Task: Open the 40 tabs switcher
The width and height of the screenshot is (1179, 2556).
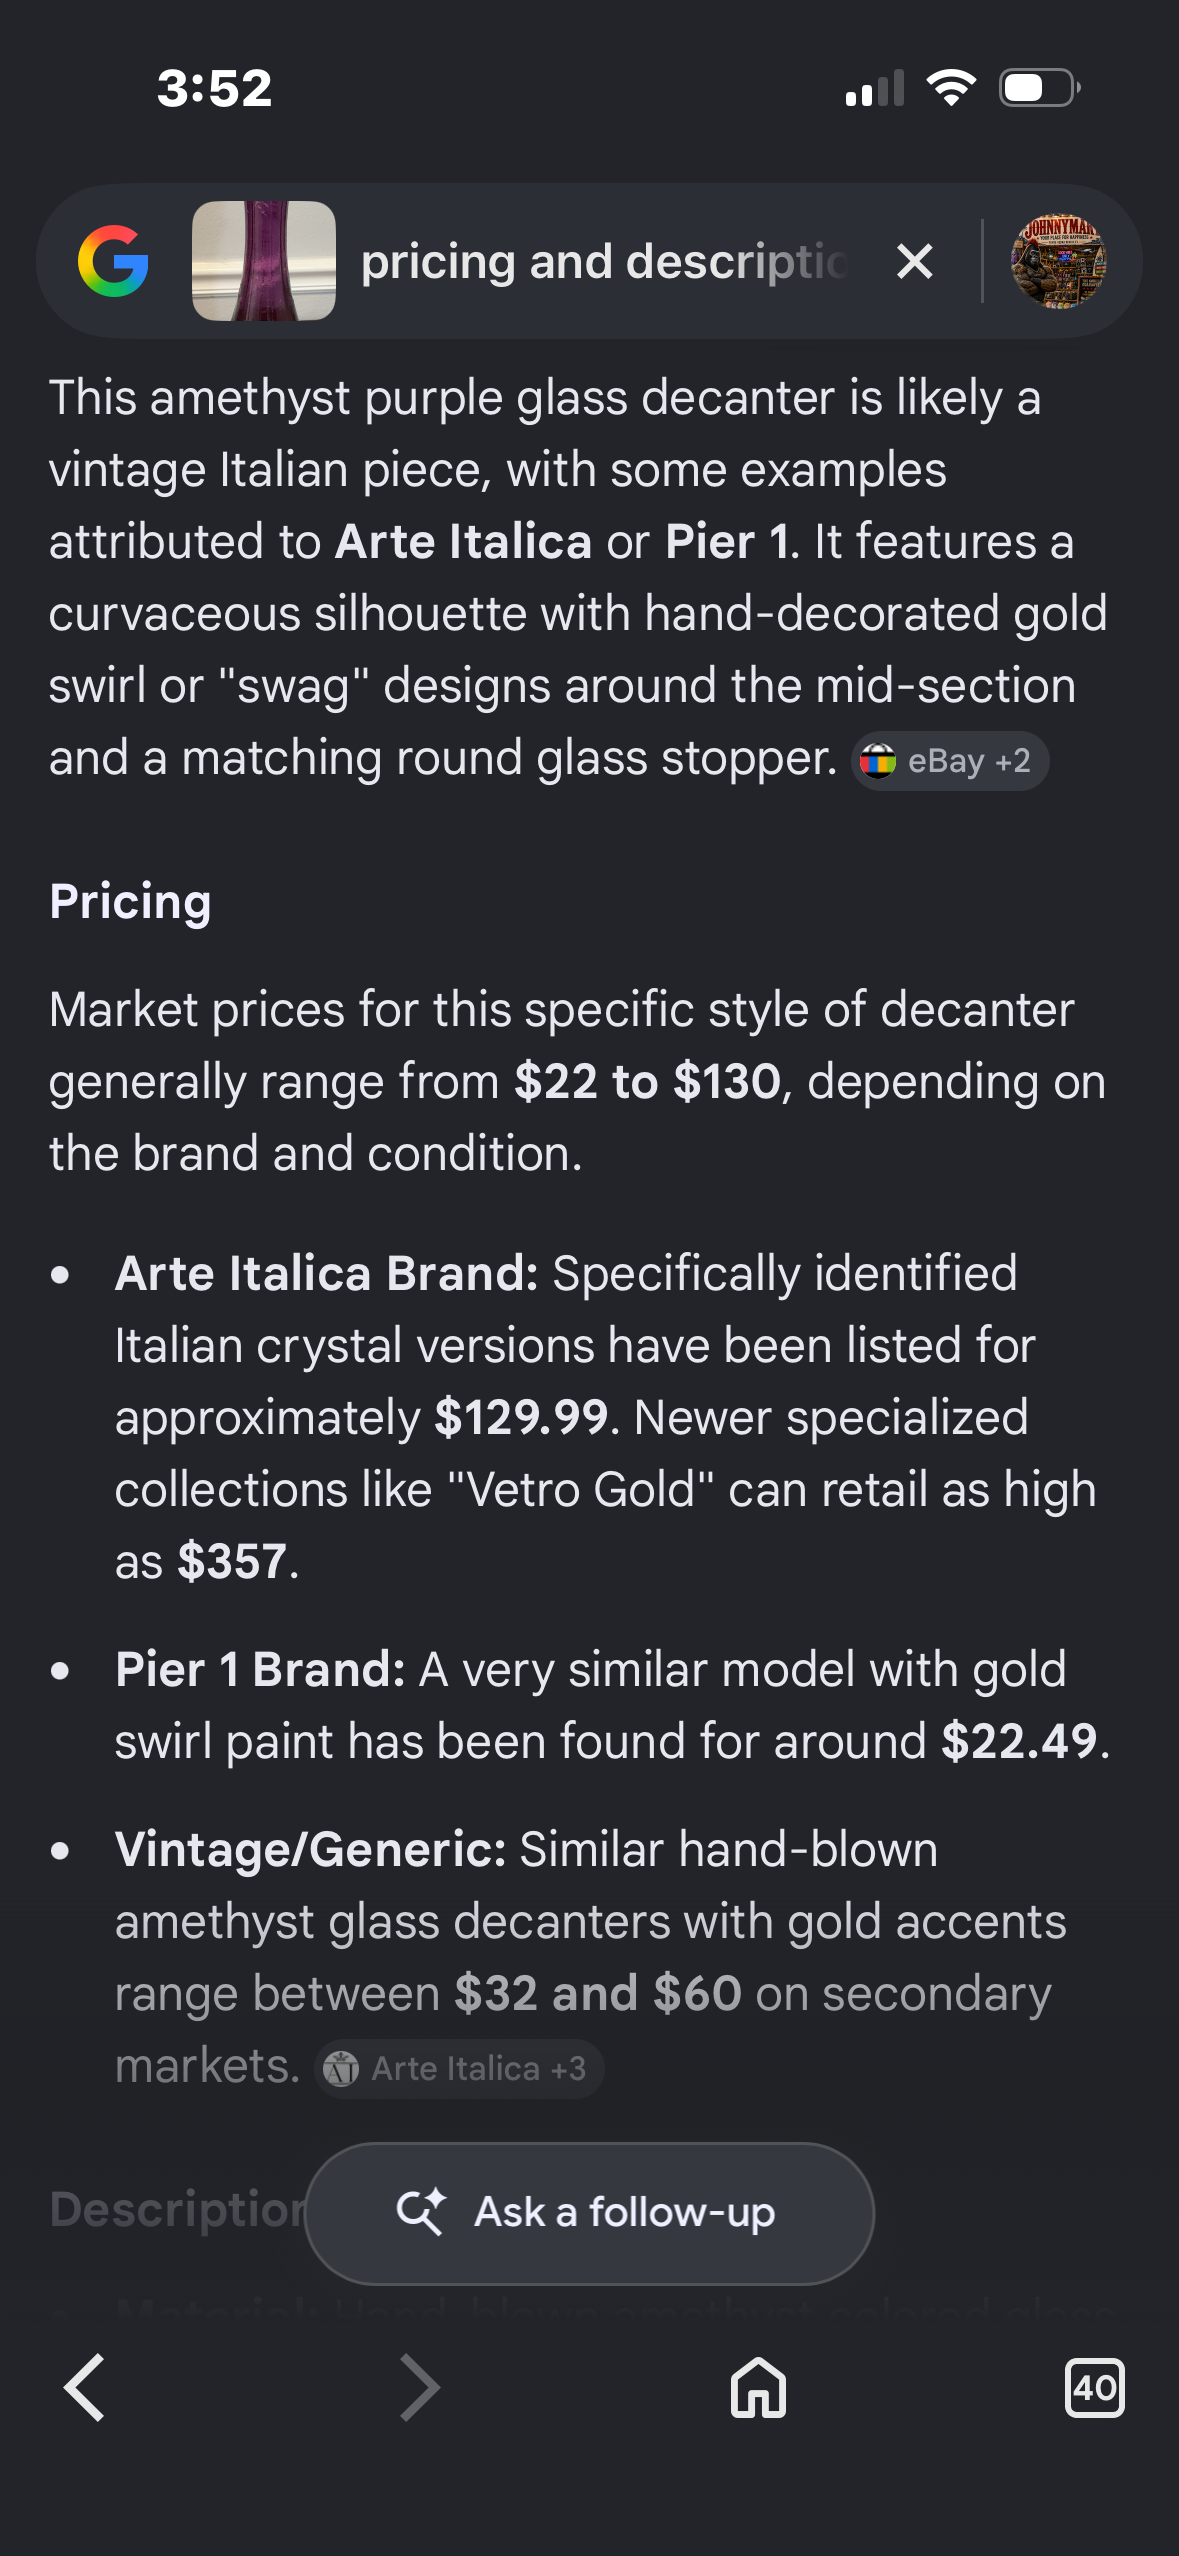Action: click(x=1094, y=2387)
